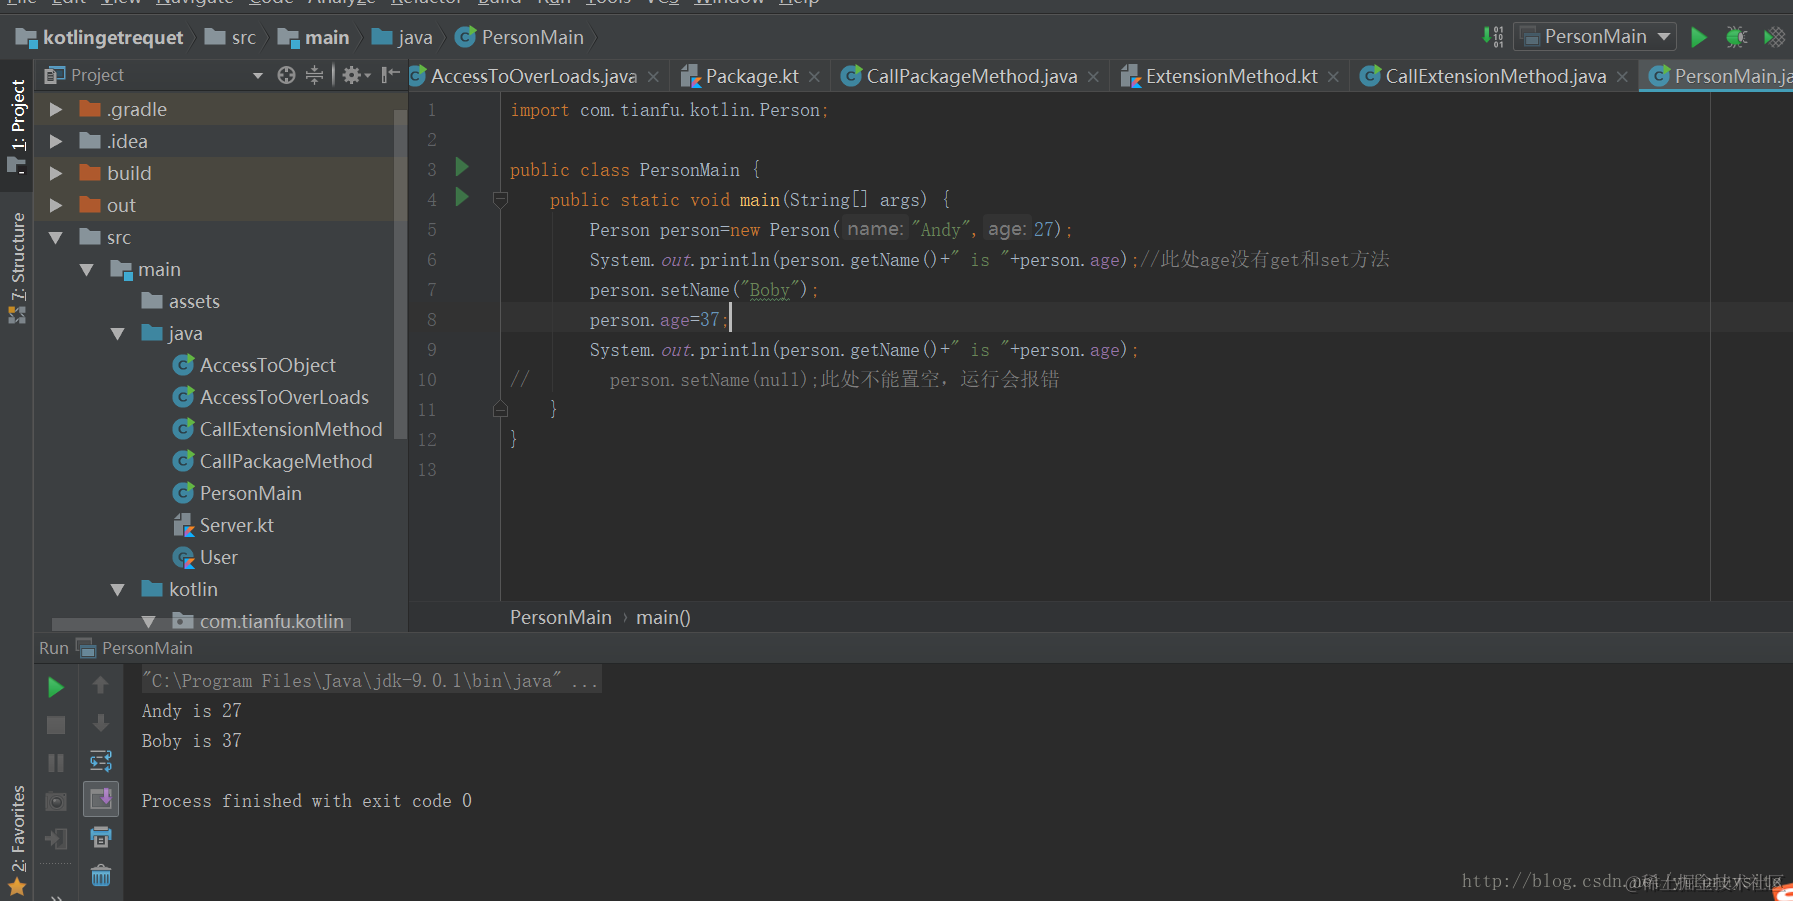
Task: Start debugging with the bug icon
Action: tap(1736, 37)
